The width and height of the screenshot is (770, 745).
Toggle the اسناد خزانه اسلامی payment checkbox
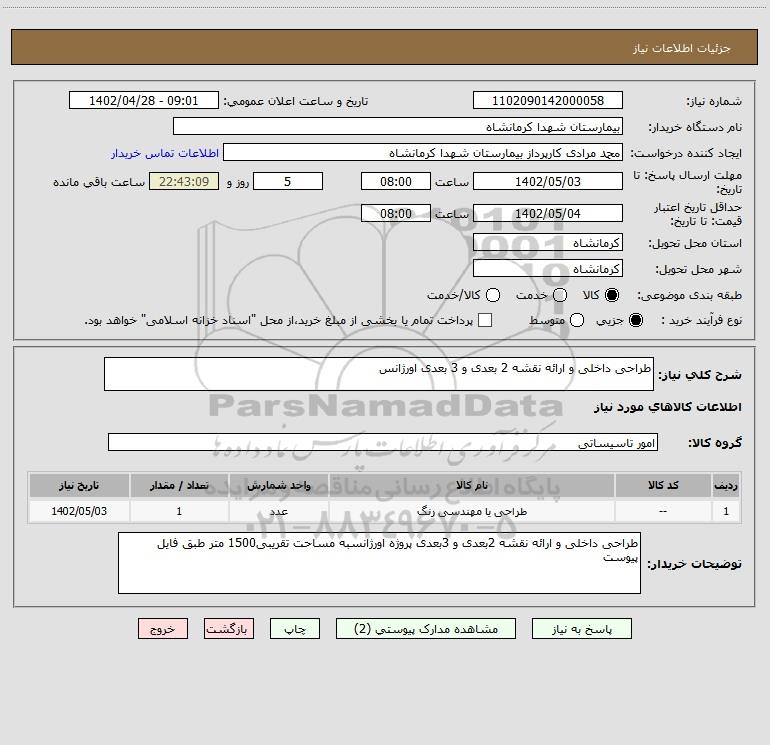[x=485, y=320]
